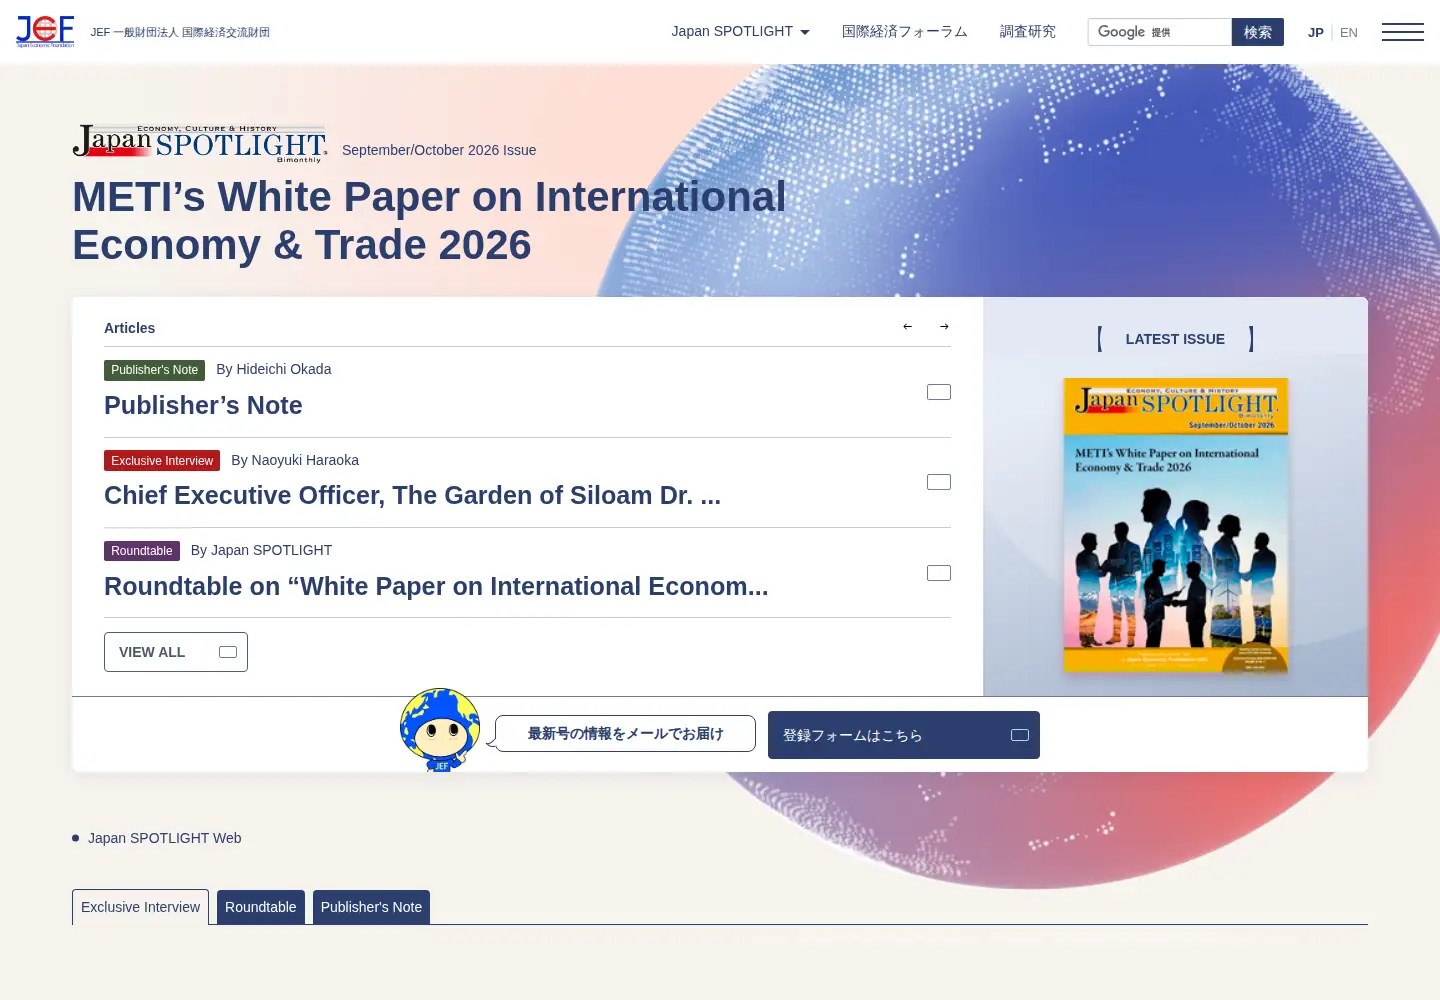Click the 最新号の情報をメールでお届け speech bubble
The width and height of the screenshot is (1440, 1000).
pyautogui.click(x=625, y=733)
